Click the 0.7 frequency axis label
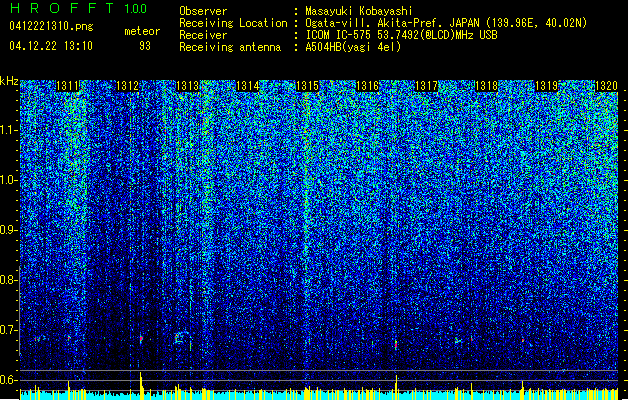629x400 pixels. (x=9, y=330)
